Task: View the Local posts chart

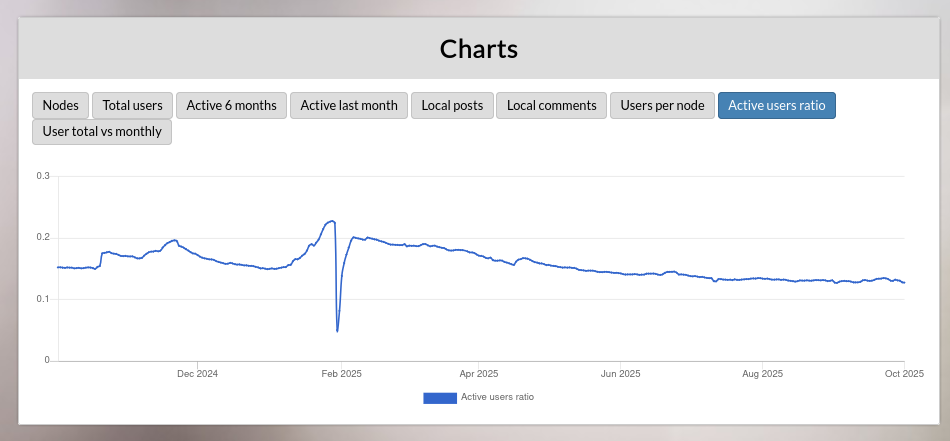Action: (452, 105)
